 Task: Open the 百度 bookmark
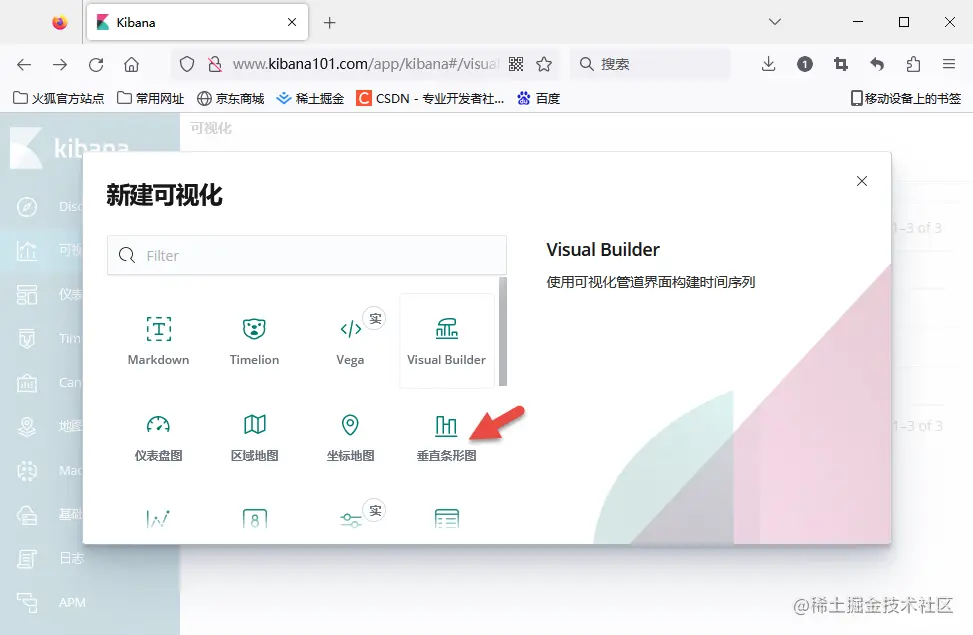pyautogui.click(x=539, y=98)
